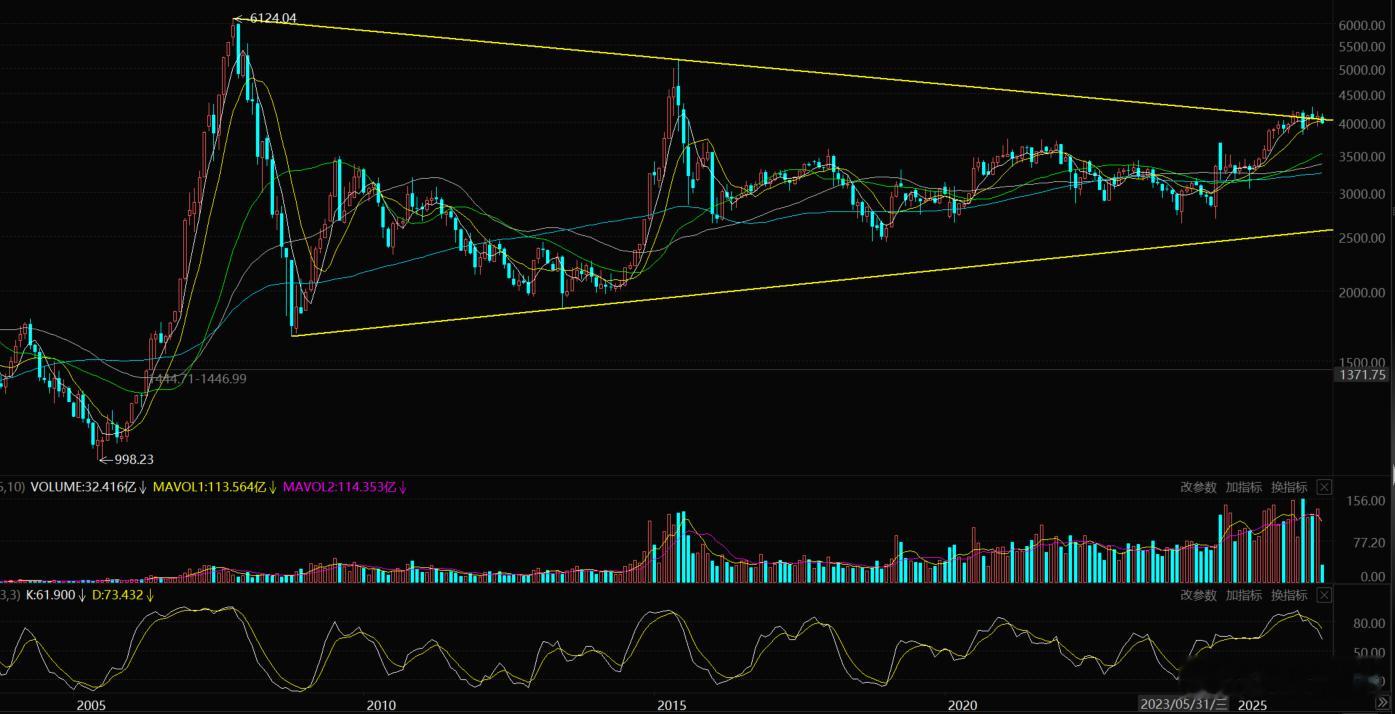Click the 6000.00 price axis label
Screen dimensions: 1395x714
(x=1364, y=25)
